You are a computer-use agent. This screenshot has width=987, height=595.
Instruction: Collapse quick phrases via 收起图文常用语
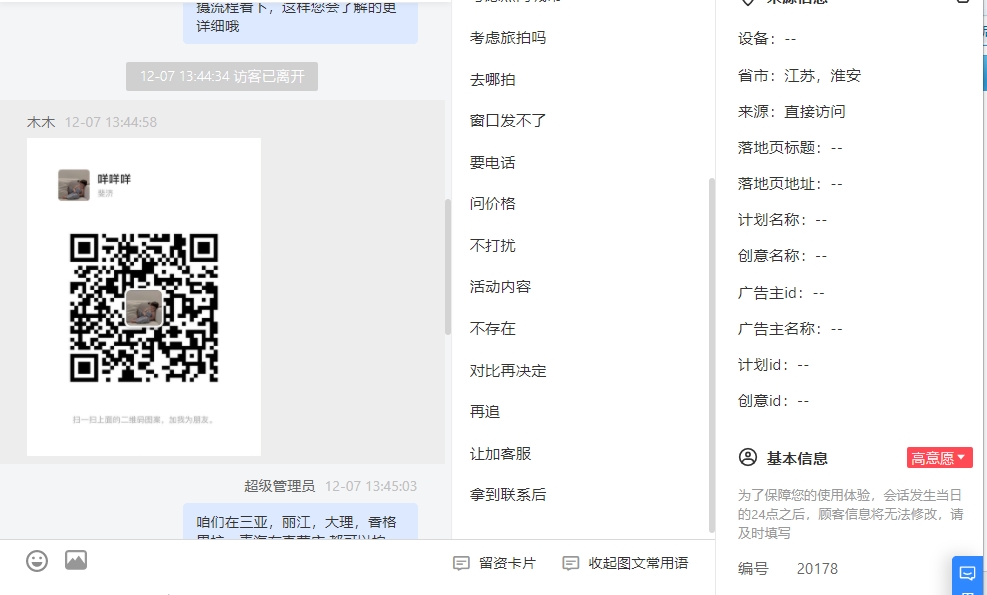point(625,563)
